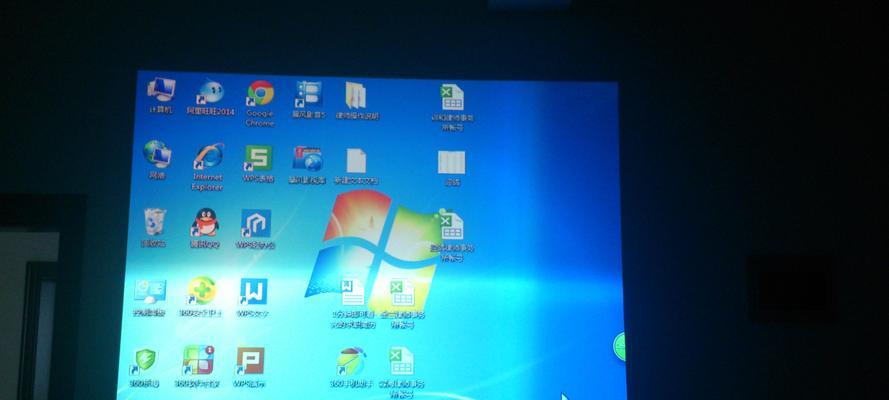Select the operation-instructions folder icon

pyautogui.click(x=356, y=101)
